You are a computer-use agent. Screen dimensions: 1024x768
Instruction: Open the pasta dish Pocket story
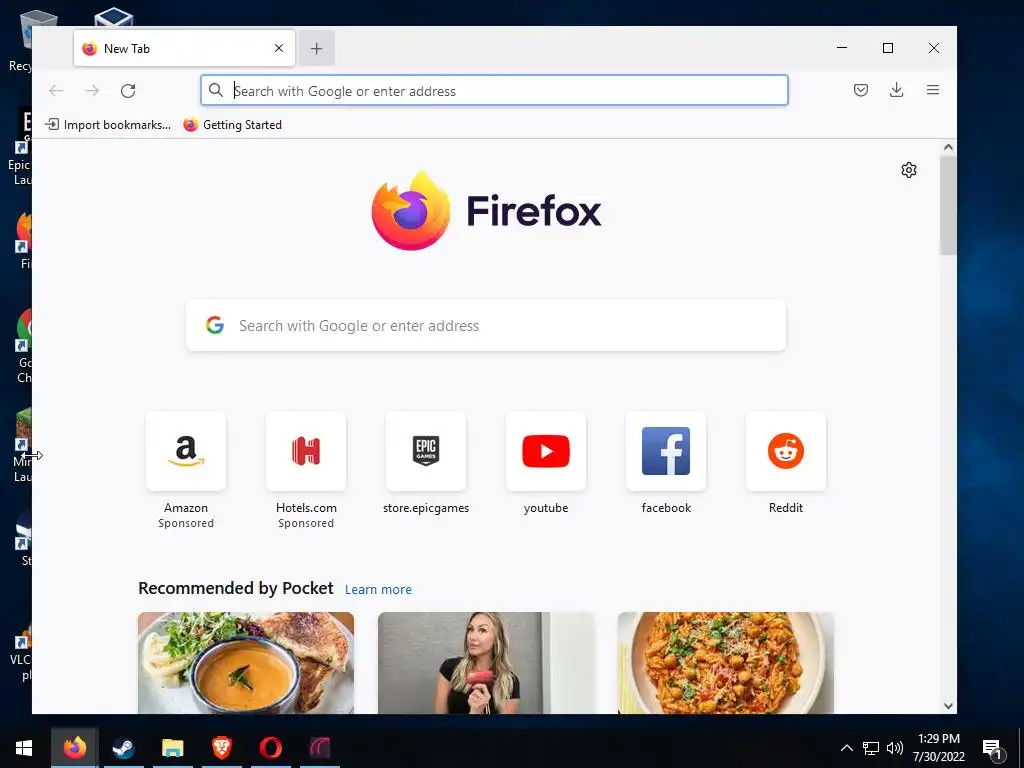point(726,663)
